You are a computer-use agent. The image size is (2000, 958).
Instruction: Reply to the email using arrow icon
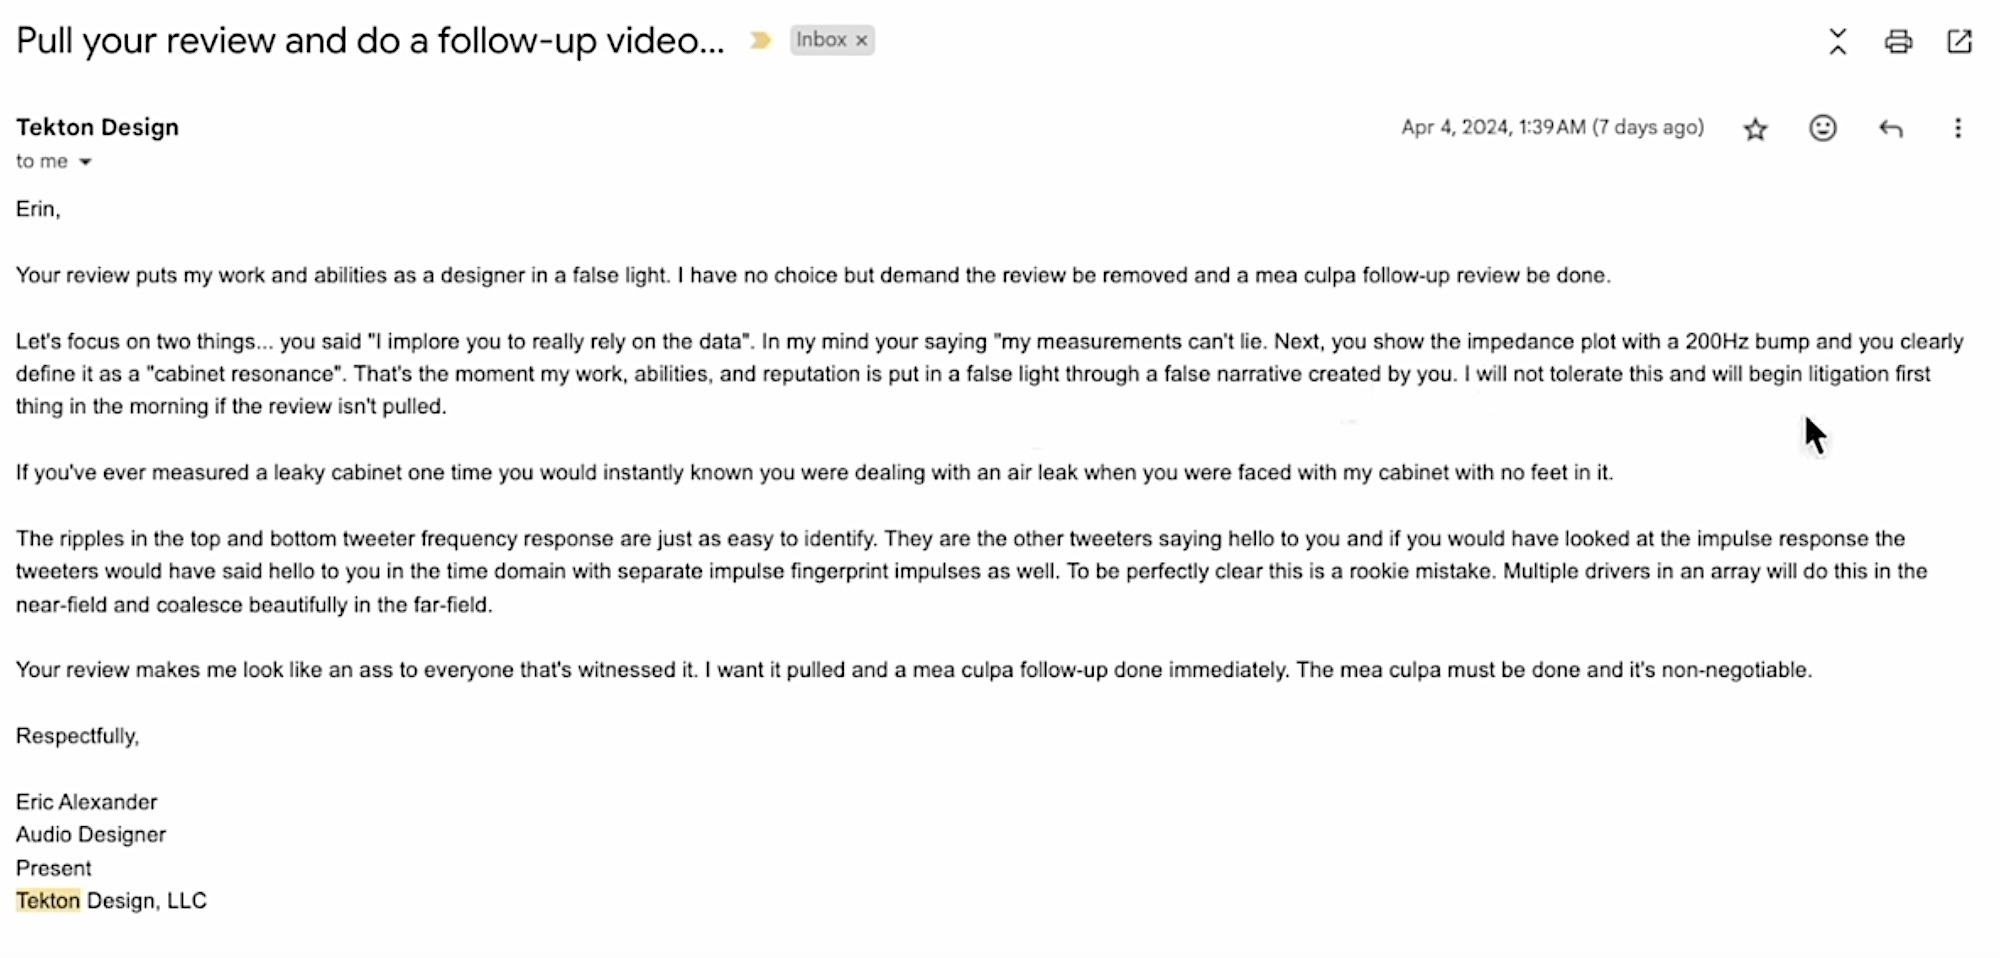[1890, 128]
